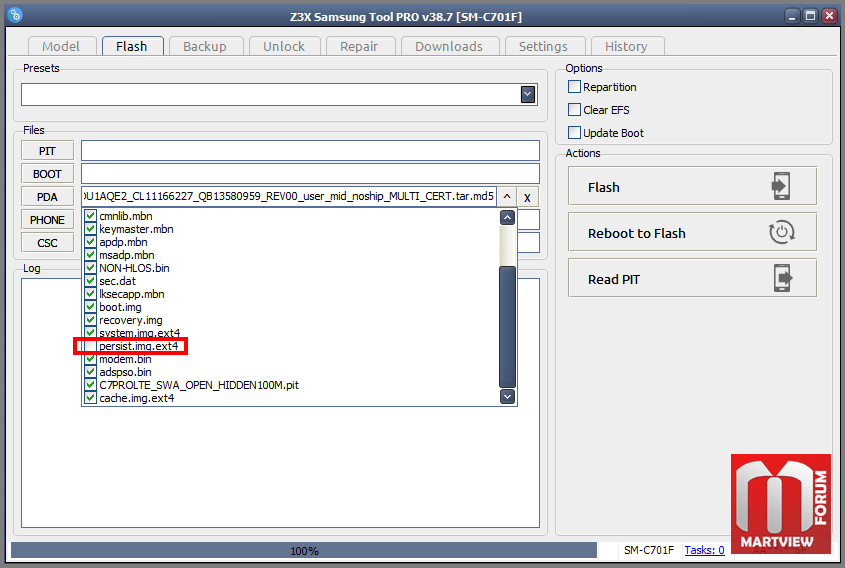Switch to the Downloads tab
The width and height of the screenshot is (845, 568).
click(449, 46)
